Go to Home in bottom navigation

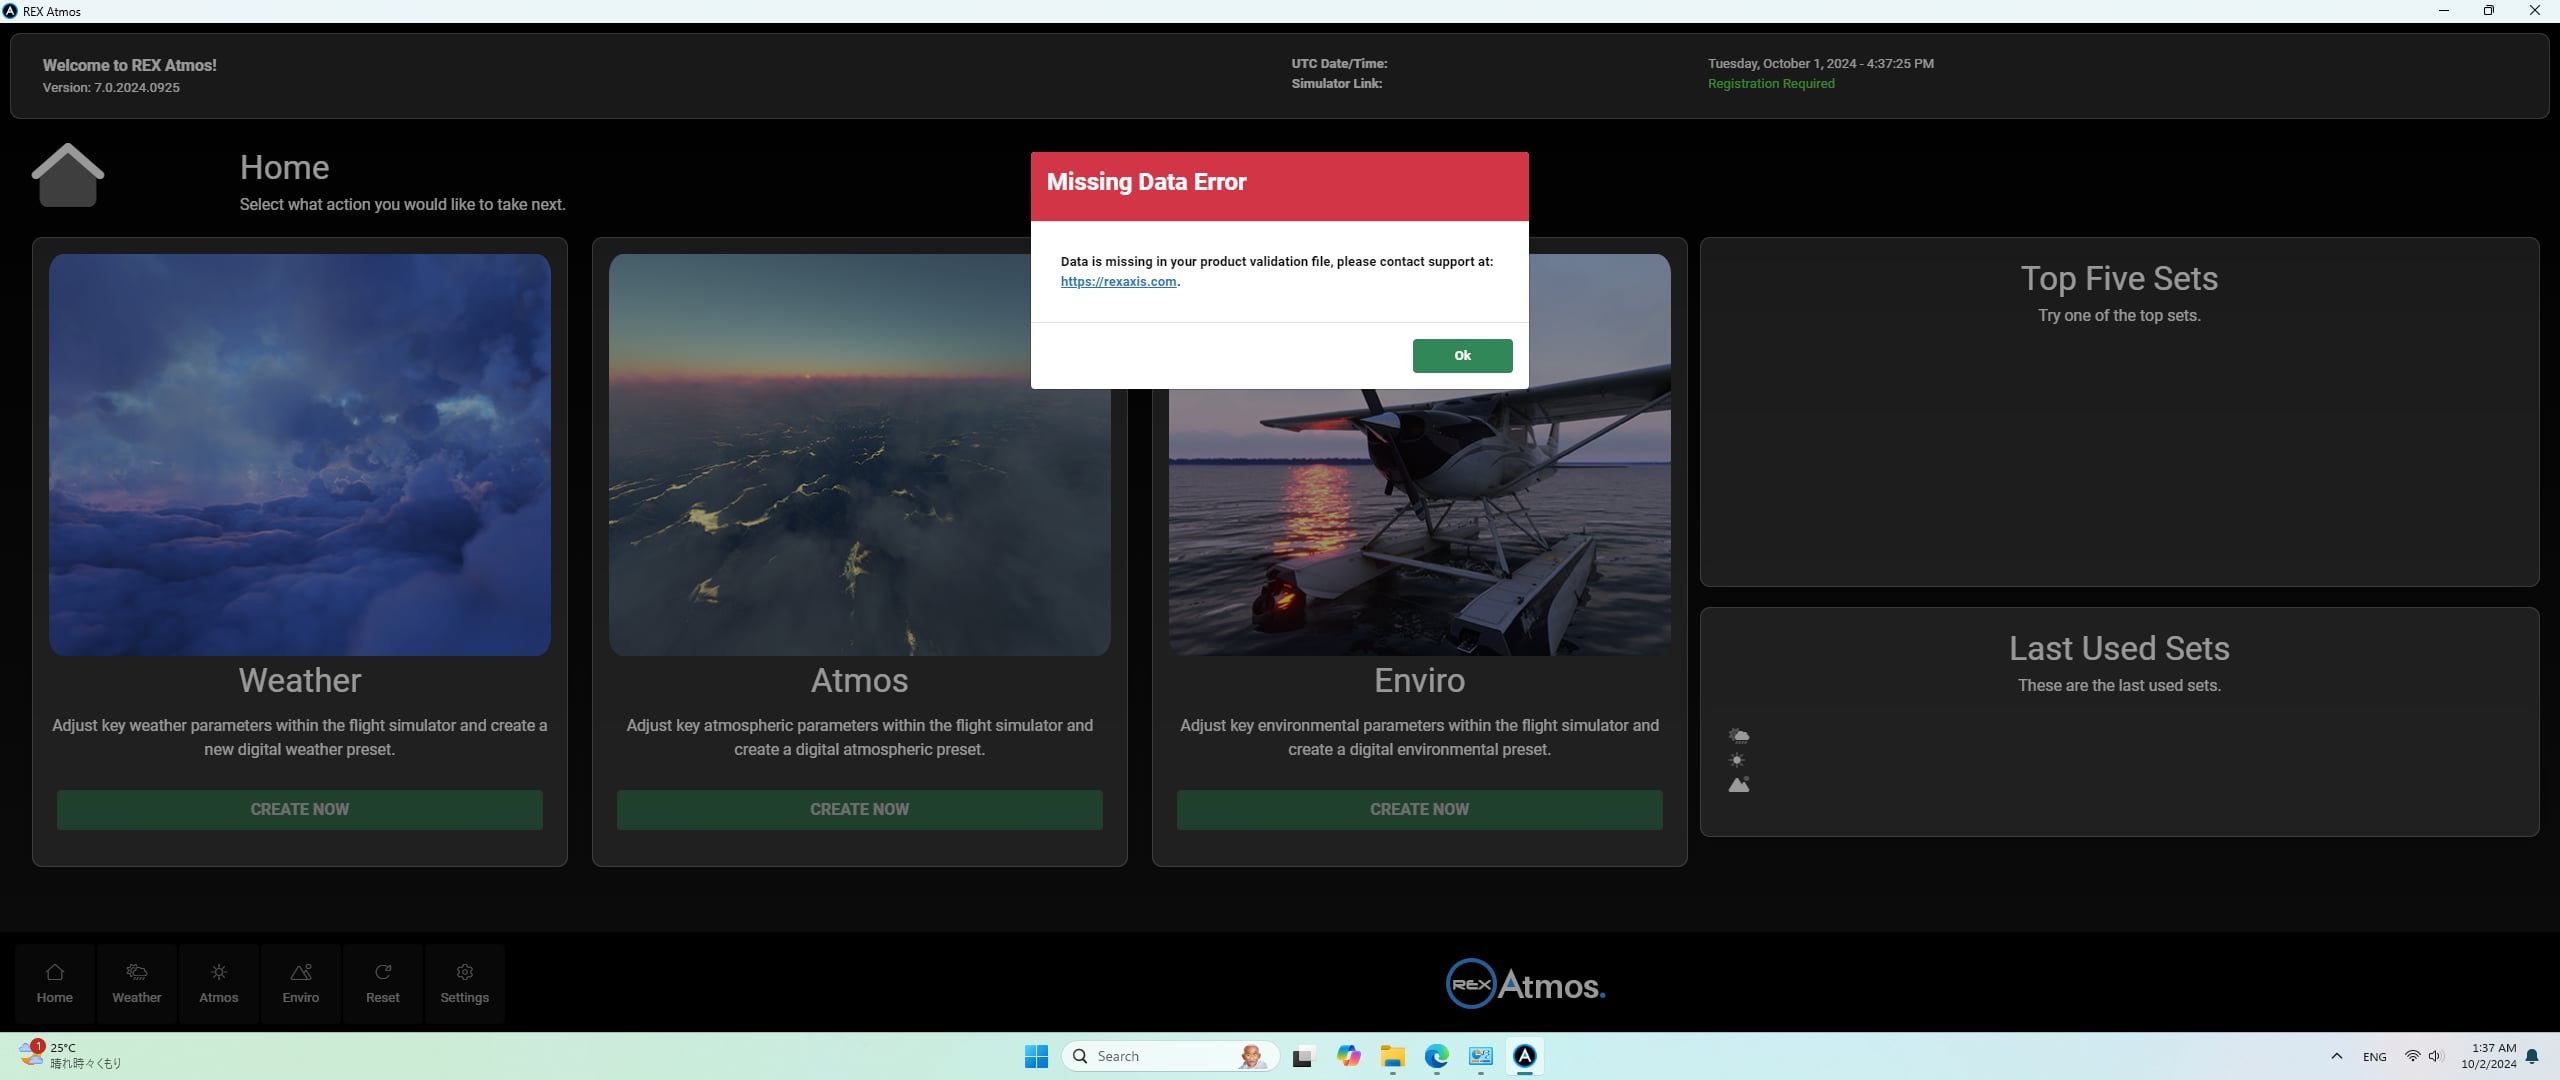pos(55,984)
